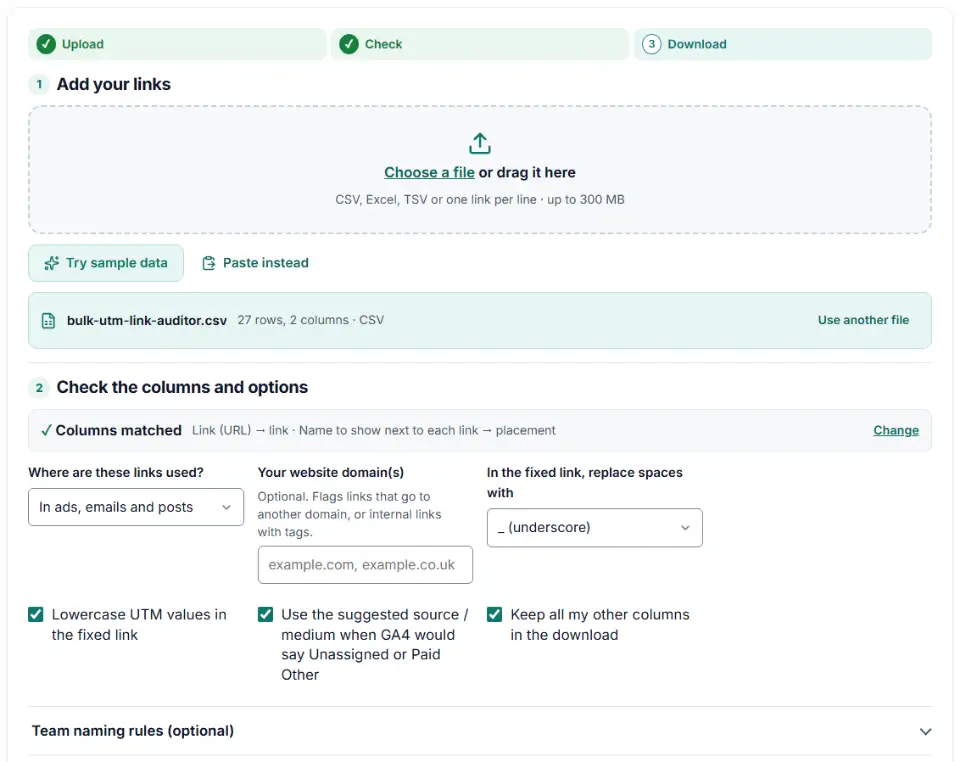Click the upload arrow icon in drop zone
This screenshot has width=960, height=762.
point(479,143)
